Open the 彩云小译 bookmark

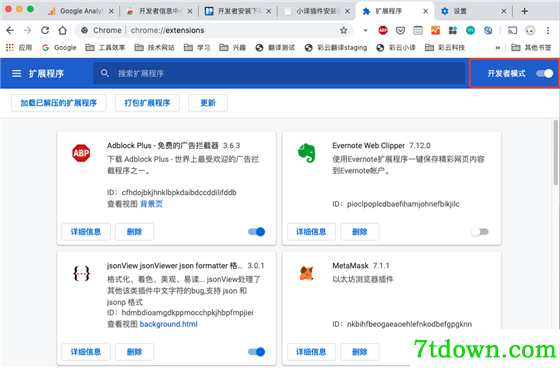(x=396, y=48)
